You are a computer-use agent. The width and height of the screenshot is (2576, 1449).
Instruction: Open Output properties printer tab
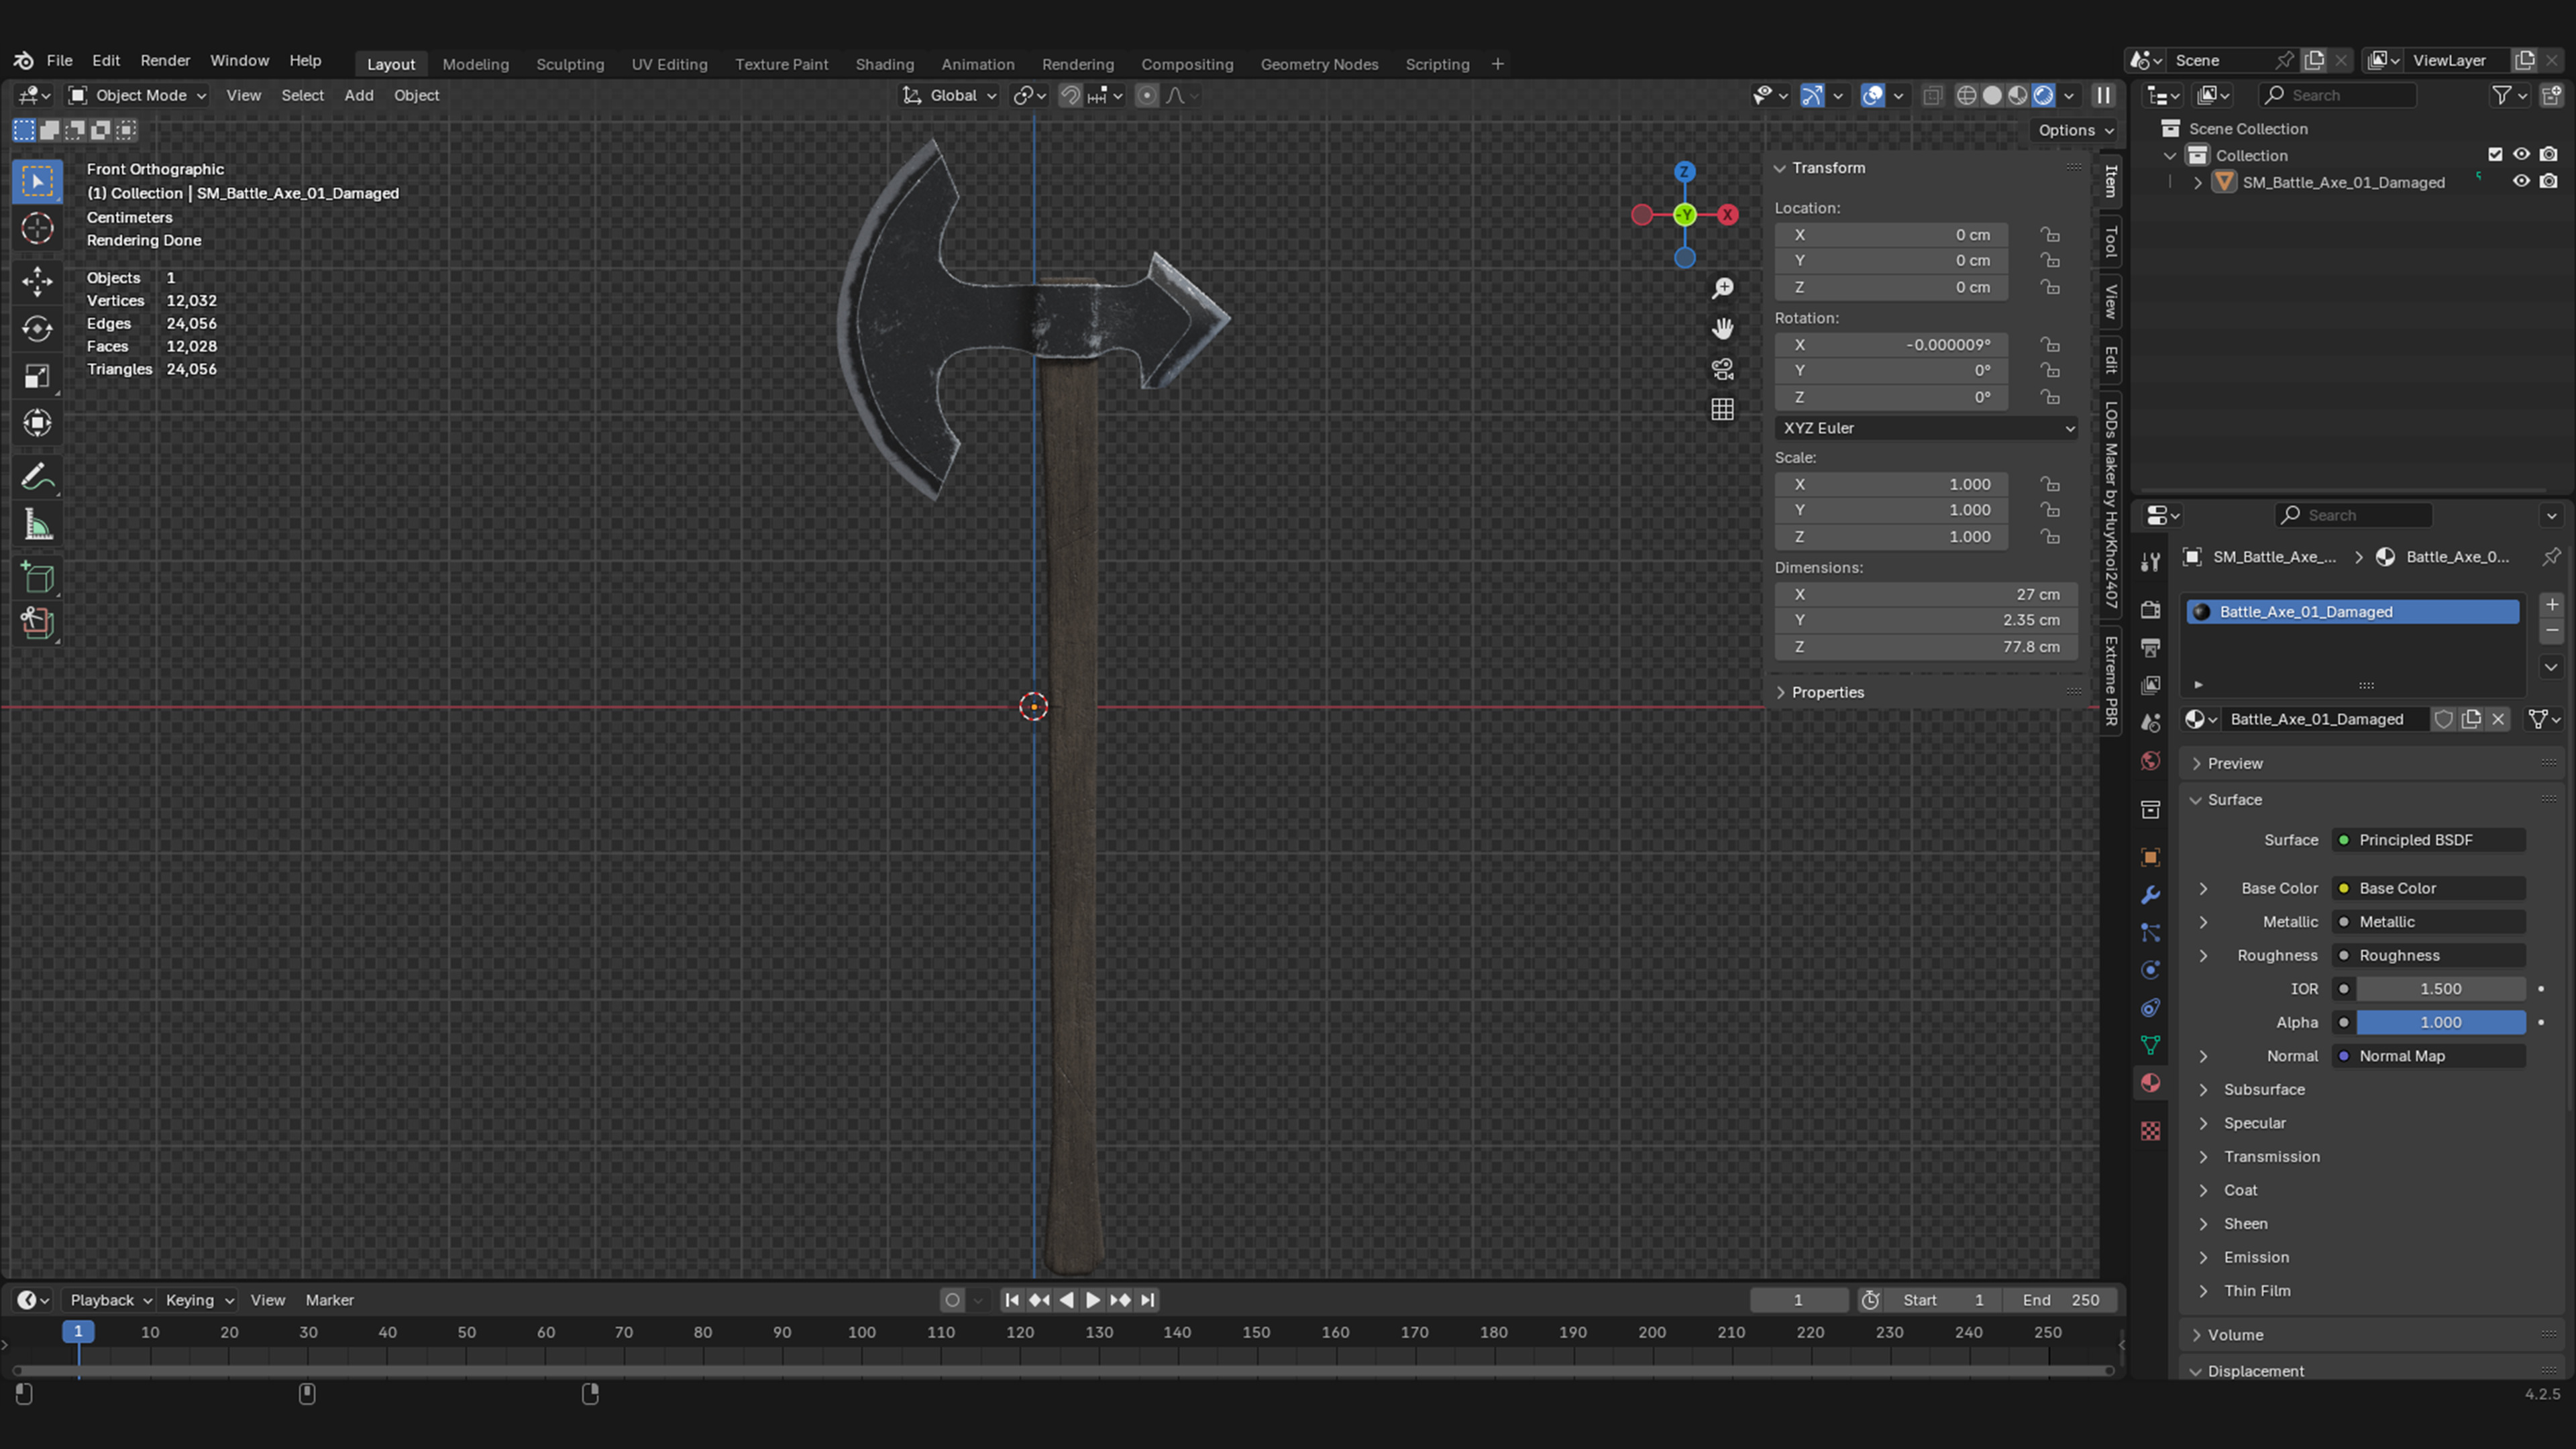tap(2150, 647)
